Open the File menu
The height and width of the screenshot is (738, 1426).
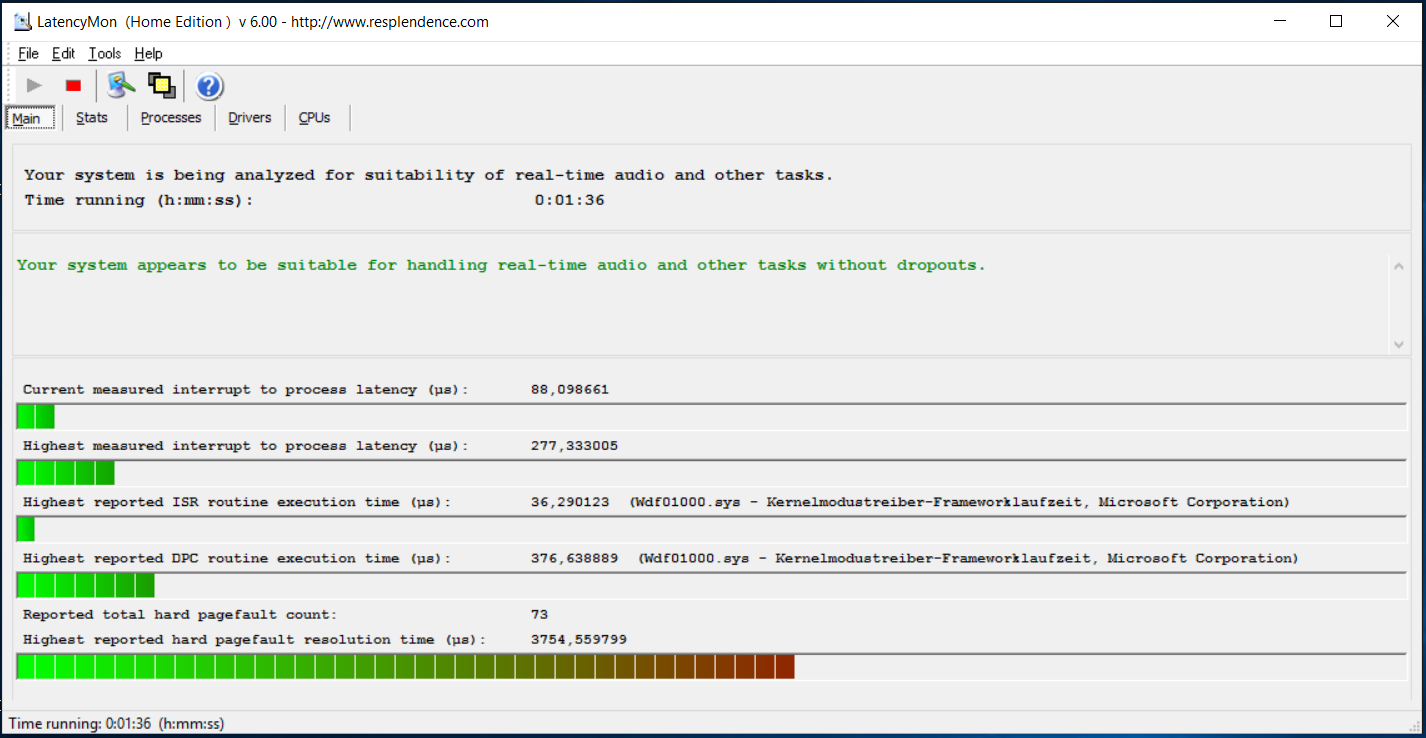coord(28,54)
